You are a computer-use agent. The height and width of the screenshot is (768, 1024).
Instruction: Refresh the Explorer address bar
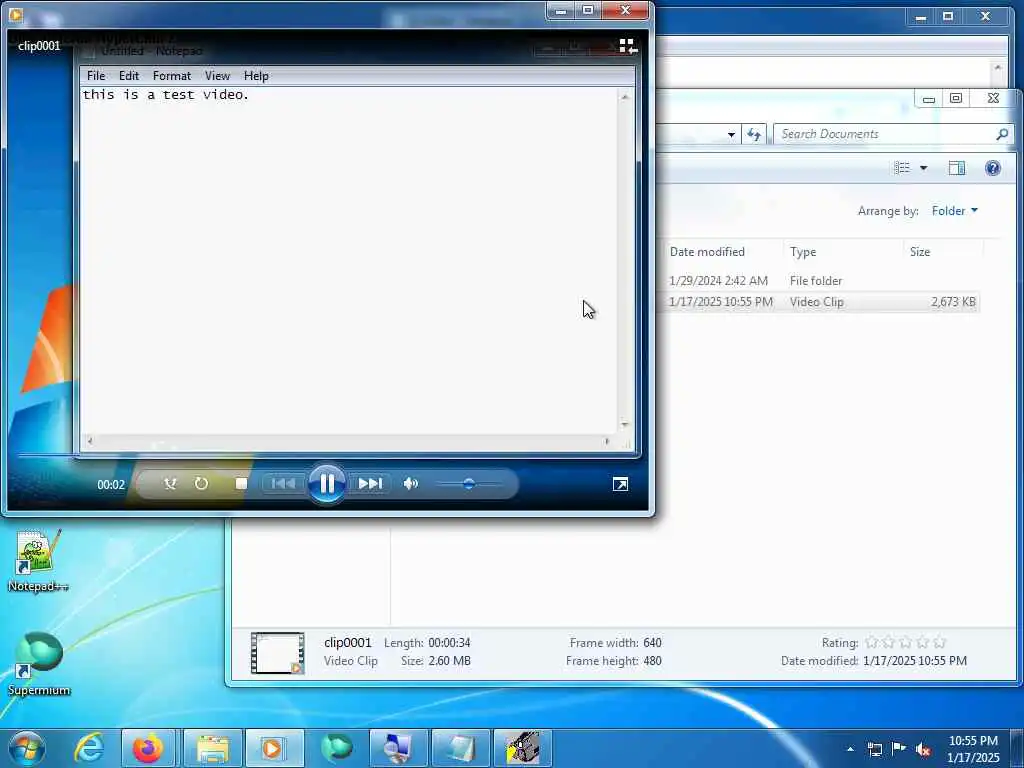(754, 135)
